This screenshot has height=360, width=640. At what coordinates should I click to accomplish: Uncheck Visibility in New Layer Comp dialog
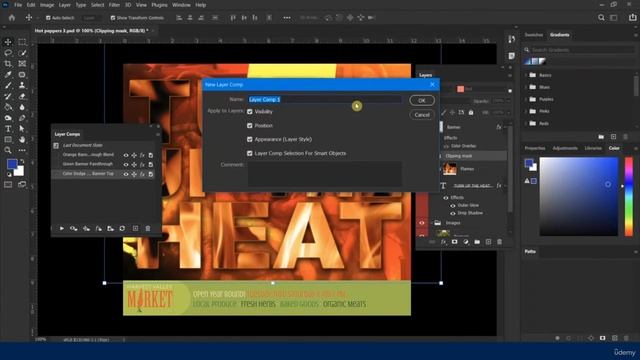pos(250,111)
